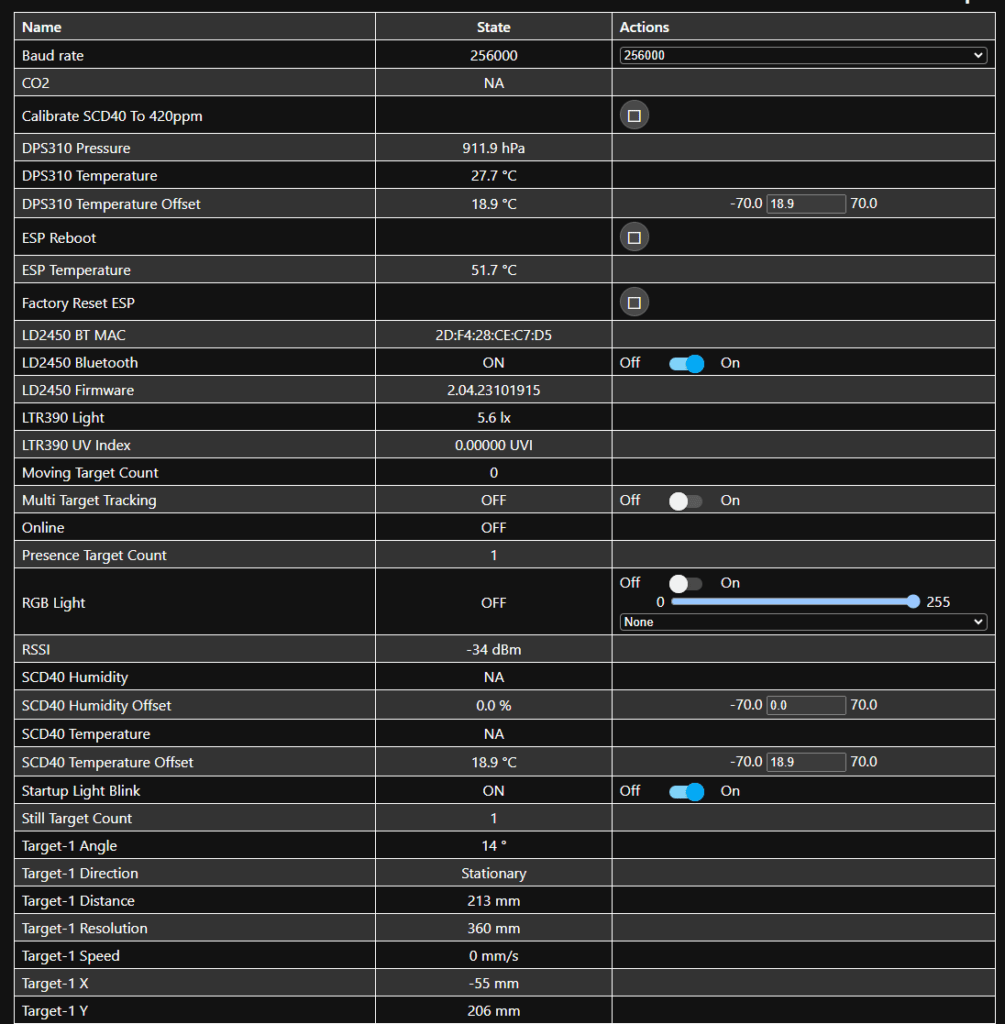Screen dimensions: 1005x1024
Task: Click the SCD40 Humidity Offset input field
Action: point(806,705)
